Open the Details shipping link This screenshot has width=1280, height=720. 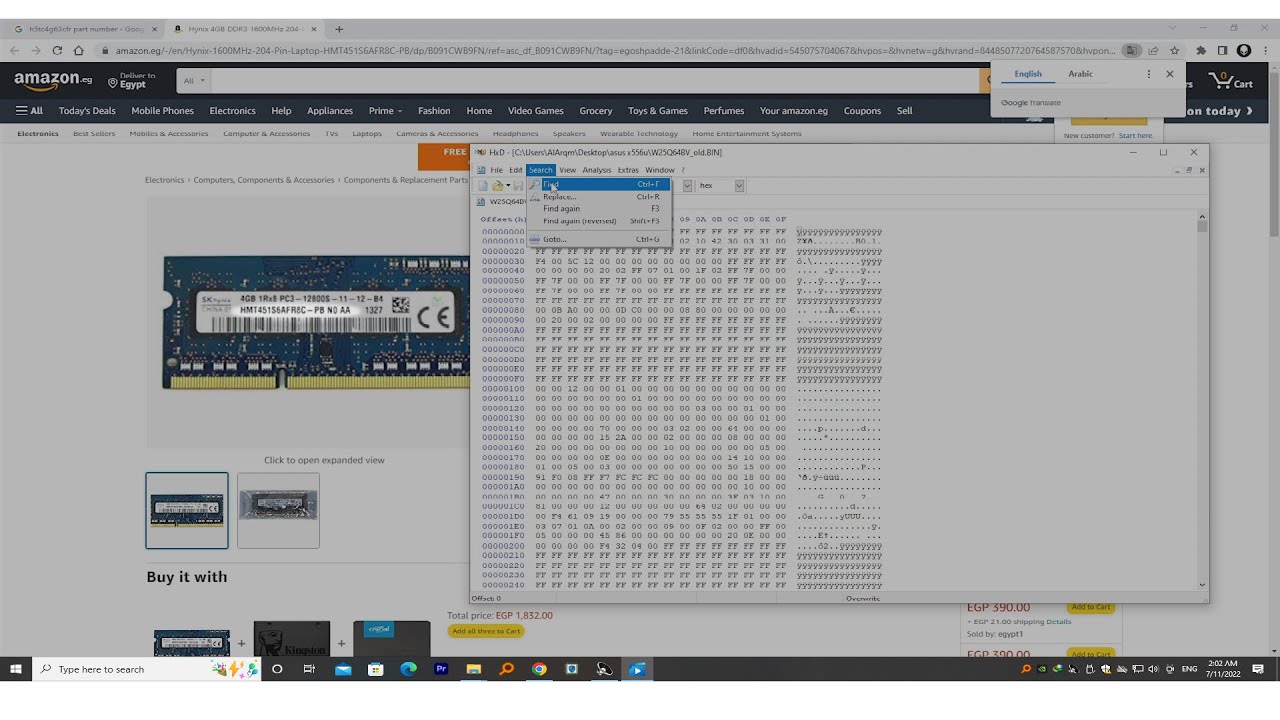tap(1058, 622)
